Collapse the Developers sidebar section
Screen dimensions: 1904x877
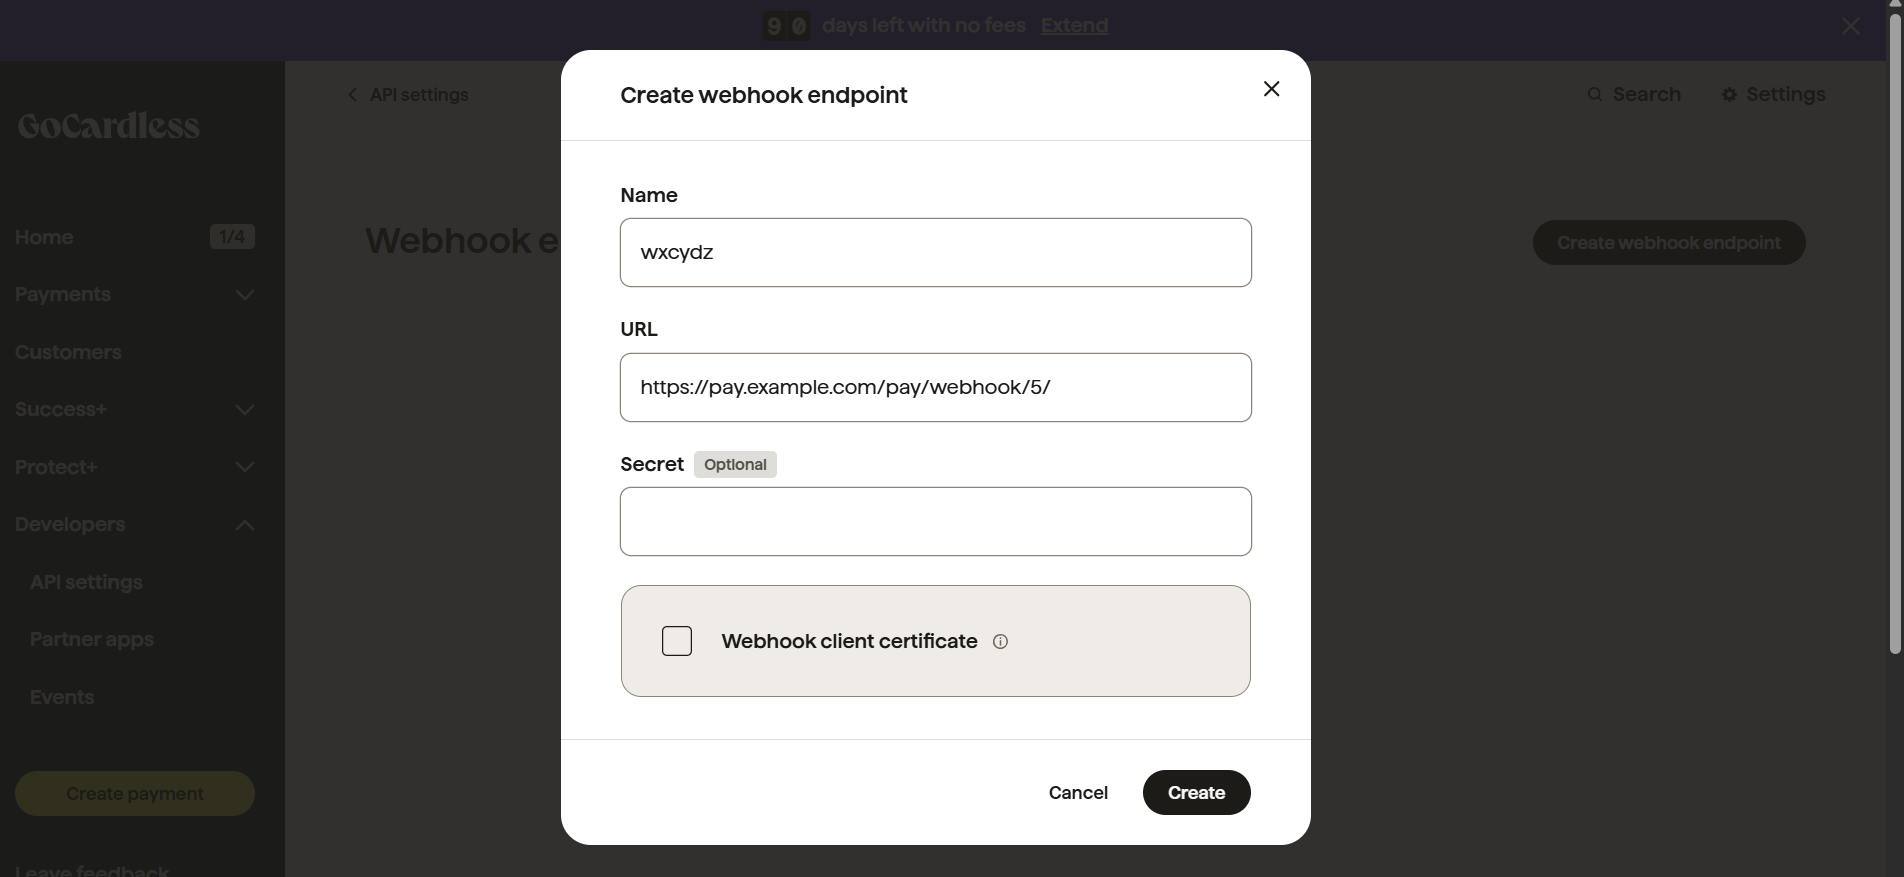[244, 525]
